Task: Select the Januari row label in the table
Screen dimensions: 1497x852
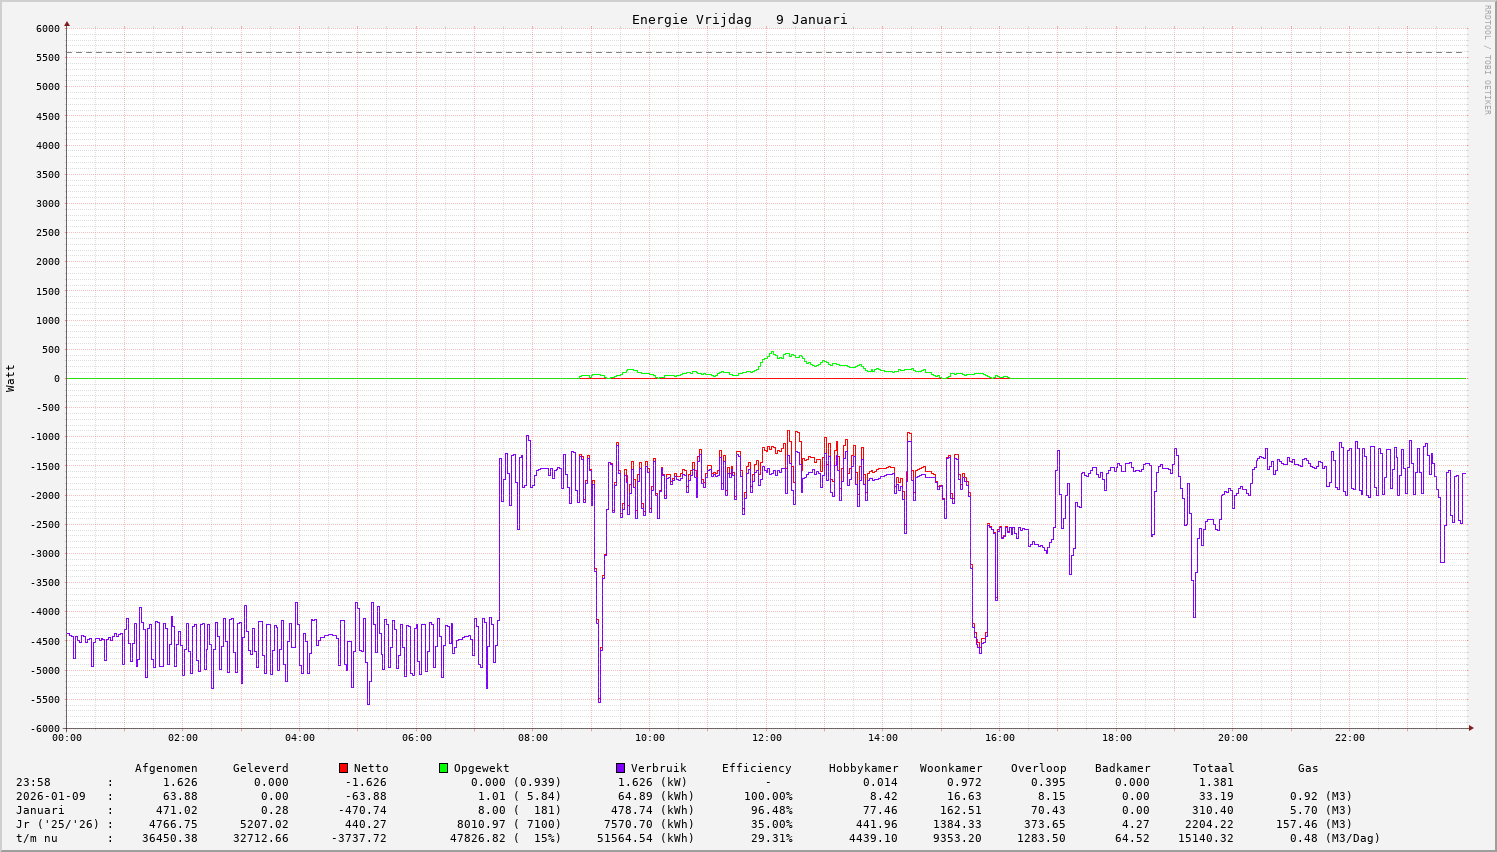Action: click(x=40, y=810)
